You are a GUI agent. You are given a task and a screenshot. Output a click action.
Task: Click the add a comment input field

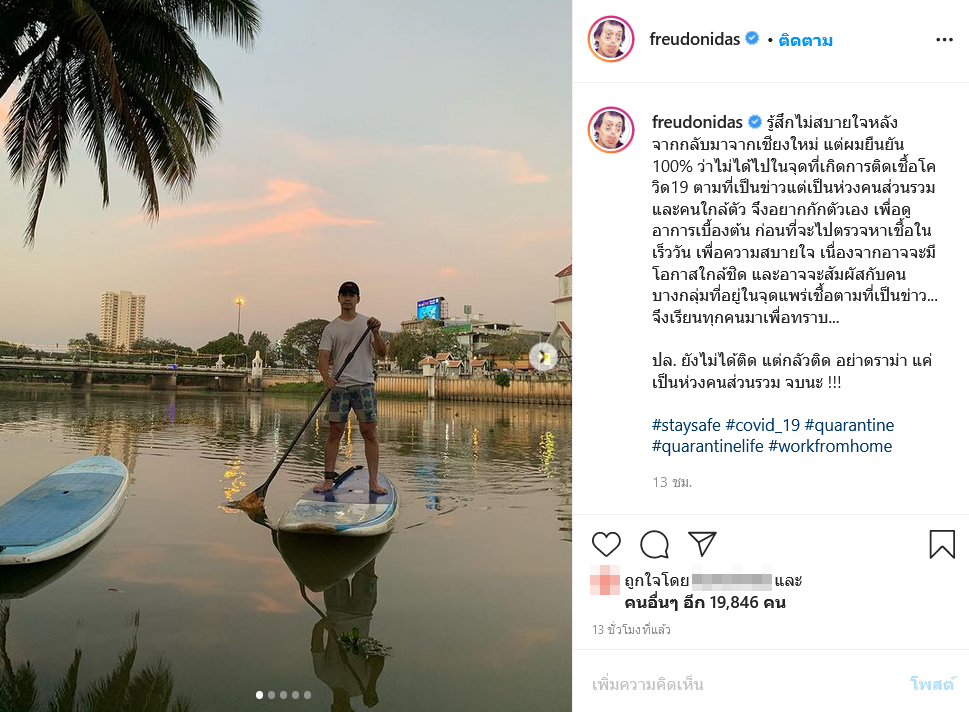[740, 684]
